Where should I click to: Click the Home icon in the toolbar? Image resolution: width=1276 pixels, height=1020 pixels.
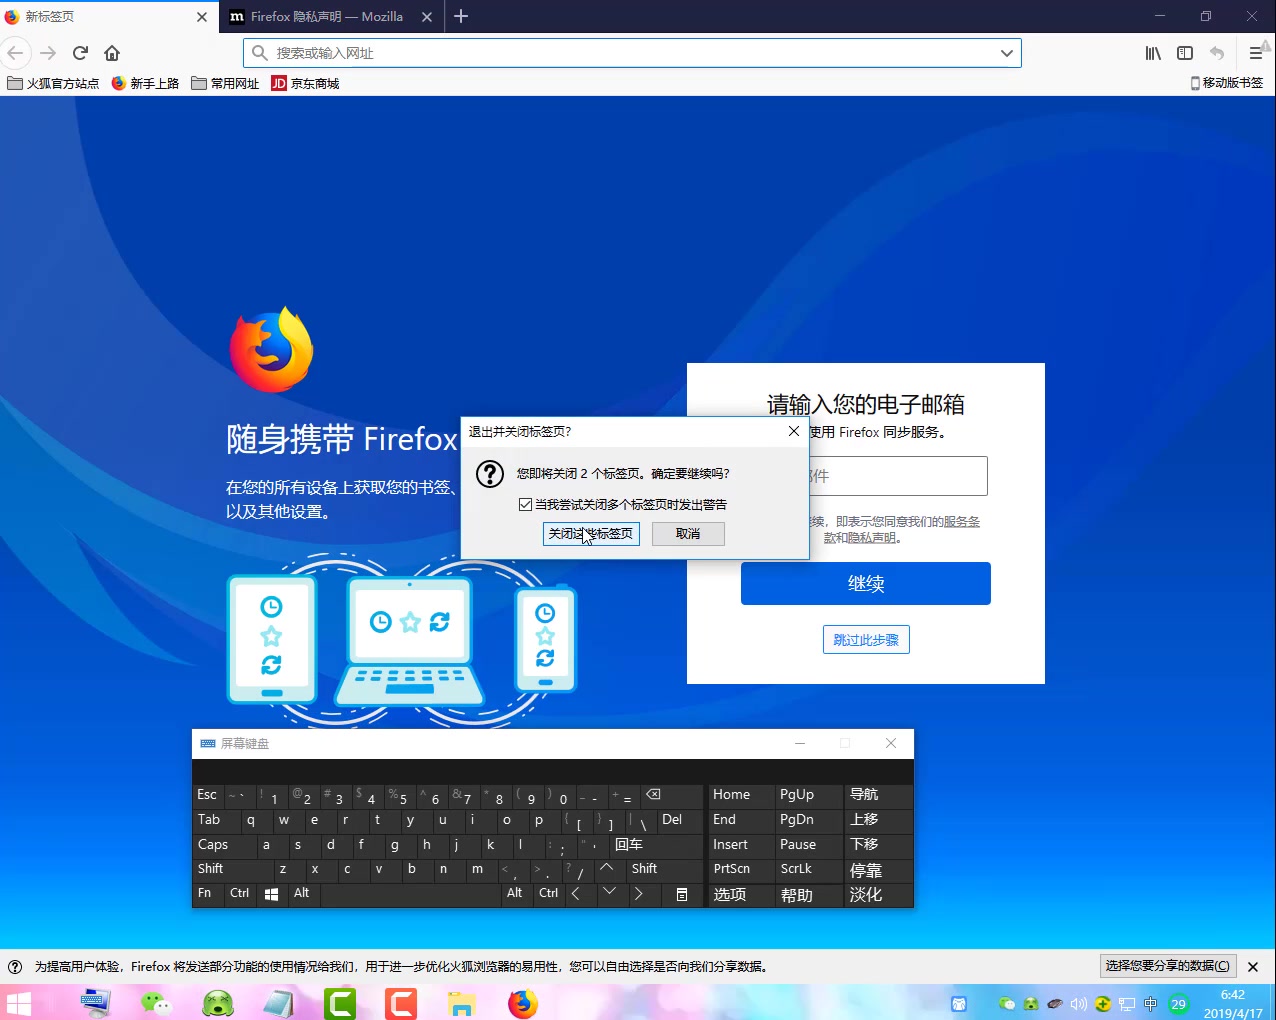point(112,53)
